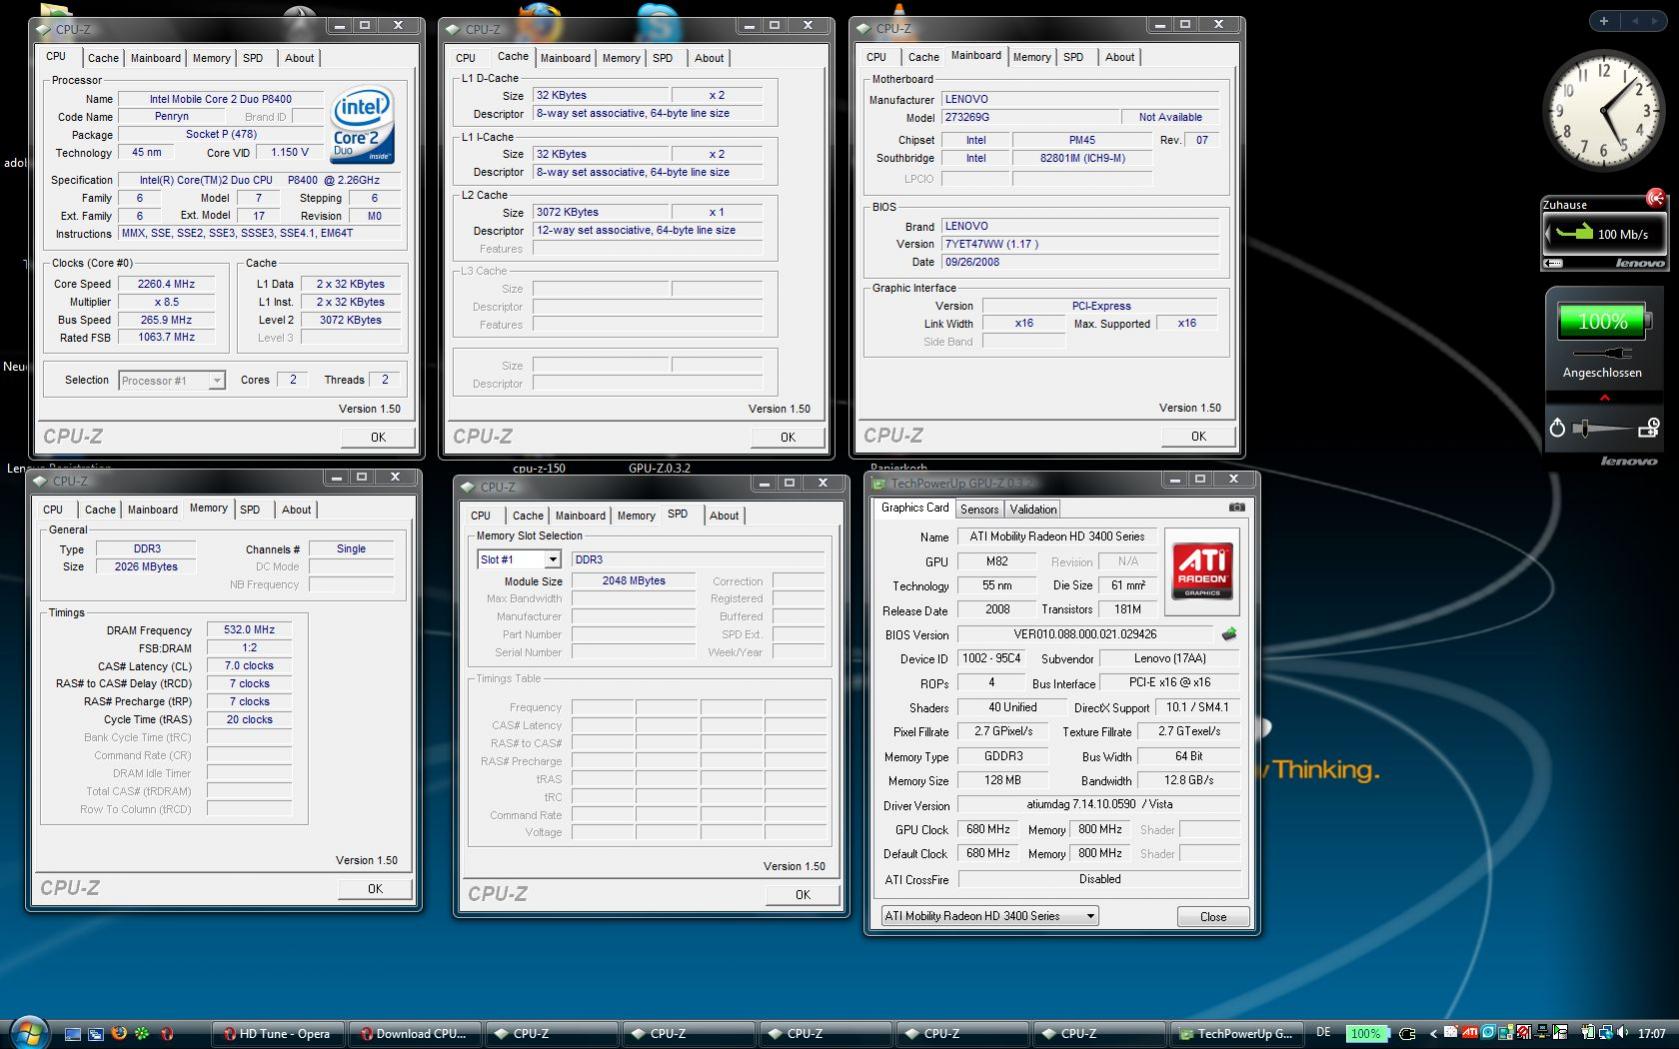Click the ATI Radeon Graphics logo
Screen dimensions: 1679x1049
pyautogui.click(x=1201, y=570)
